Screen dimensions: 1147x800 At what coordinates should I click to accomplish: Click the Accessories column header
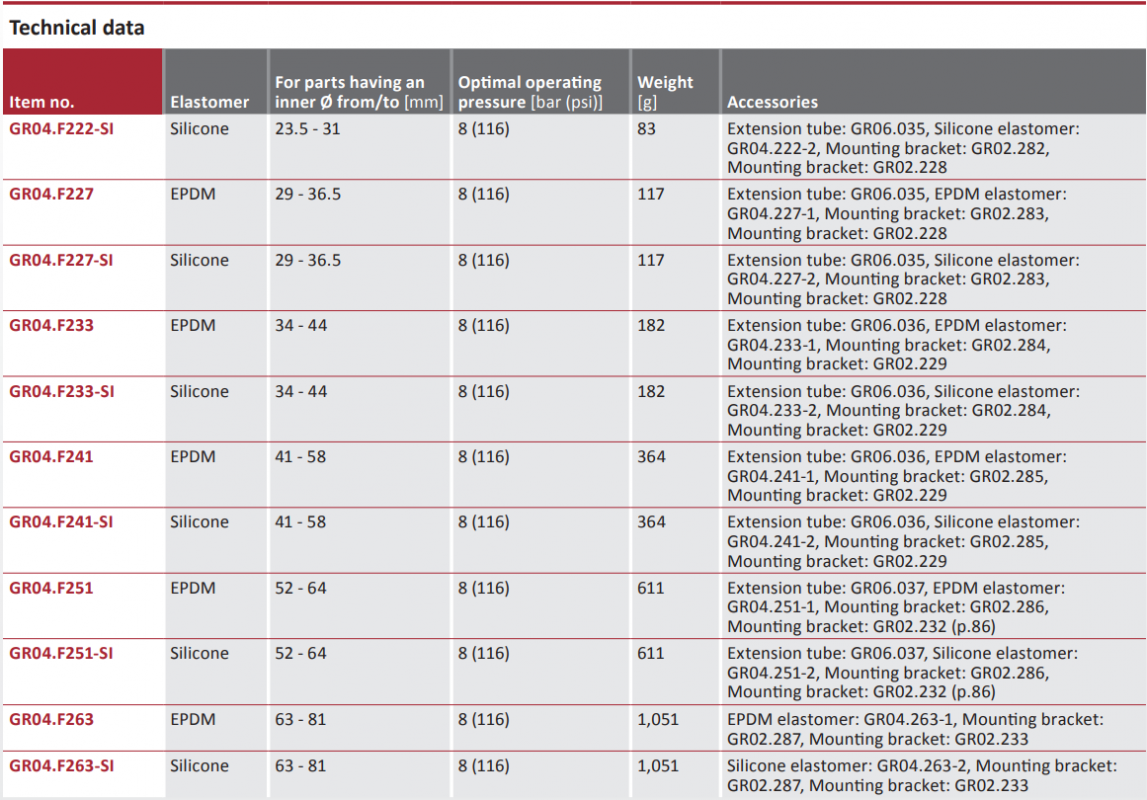(772, 102)
